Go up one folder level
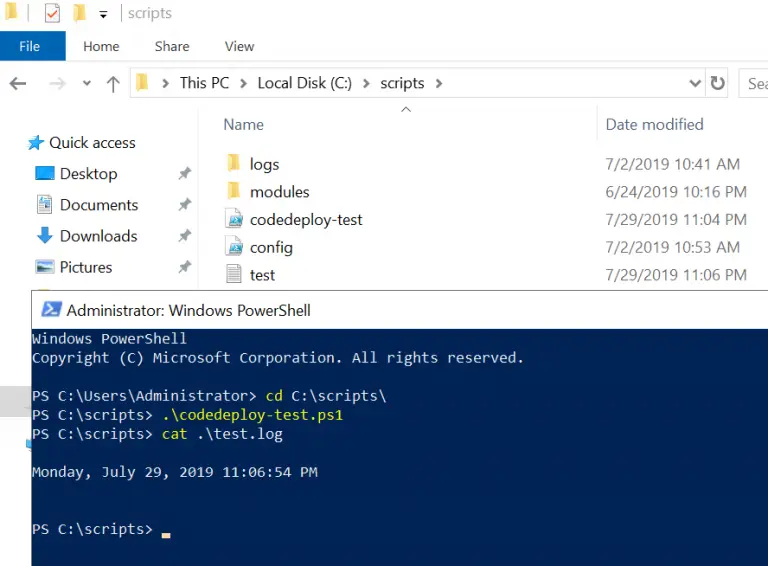 pyautogui.click(x=113, y=84)
